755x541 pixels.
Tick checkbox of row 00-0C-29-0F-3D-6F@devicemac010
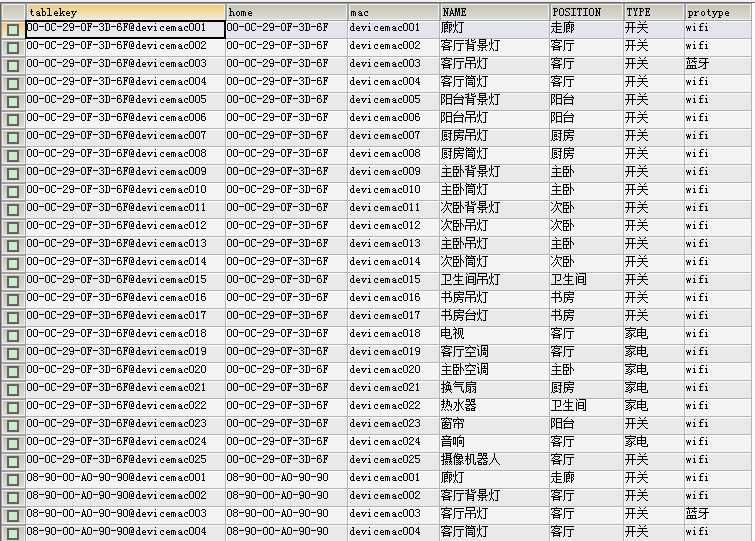coord(13,192)
